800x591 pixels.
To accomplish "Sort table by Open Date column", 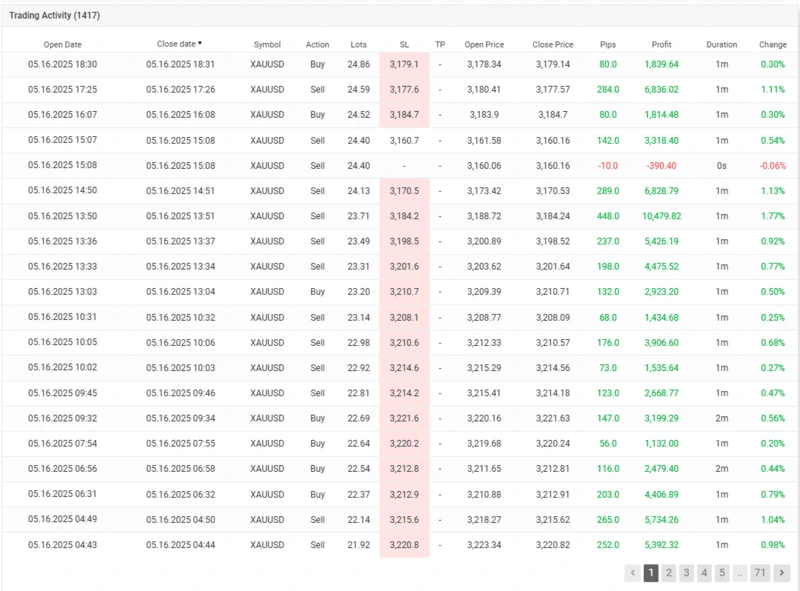I will (62, 45).
